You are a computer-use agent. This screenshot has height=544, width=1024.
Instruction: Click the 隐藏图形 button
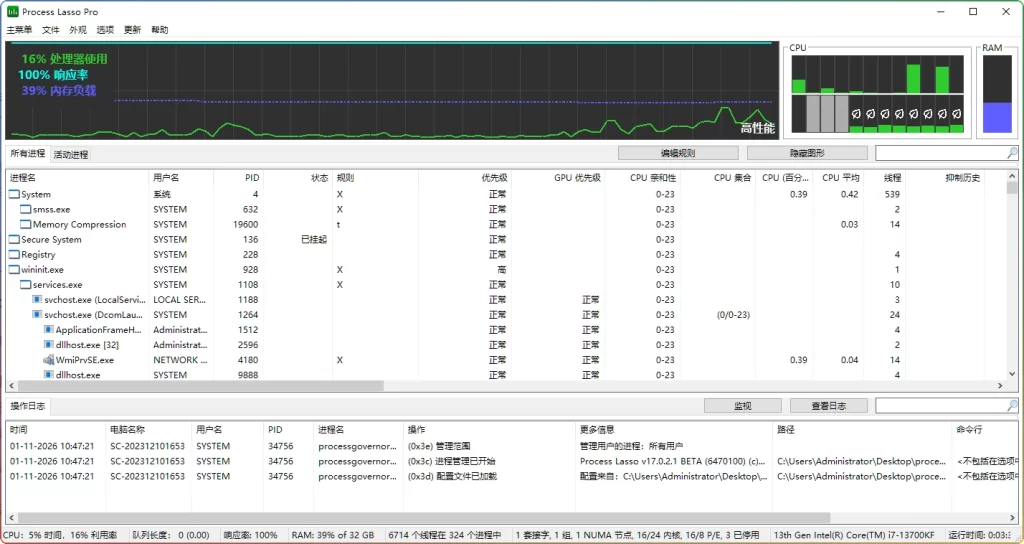[807, 153]
